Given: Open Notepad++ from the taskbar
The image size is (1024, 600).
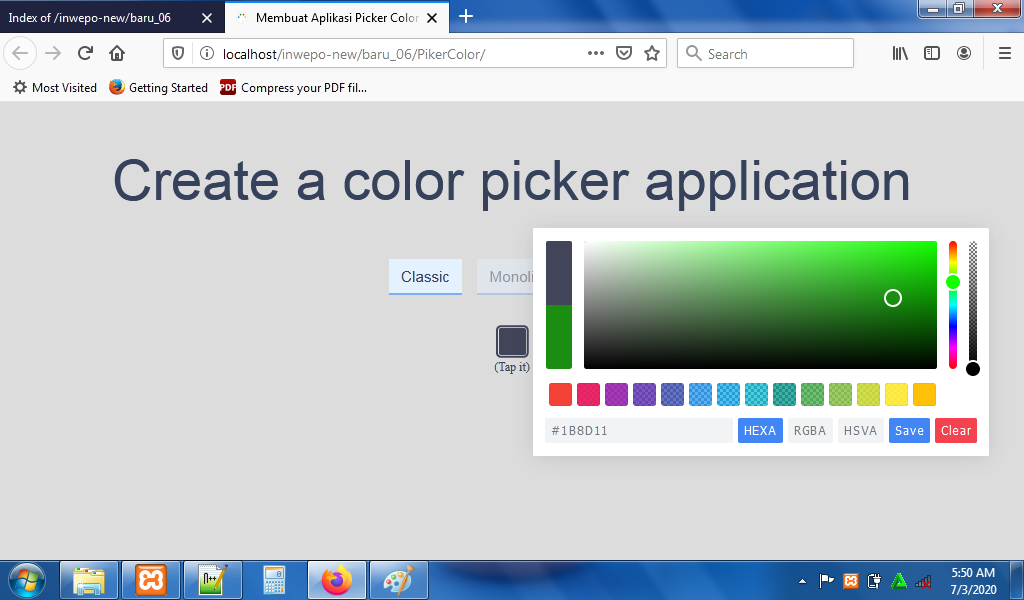Looking at the screenshot, I should tap(212, 580).
